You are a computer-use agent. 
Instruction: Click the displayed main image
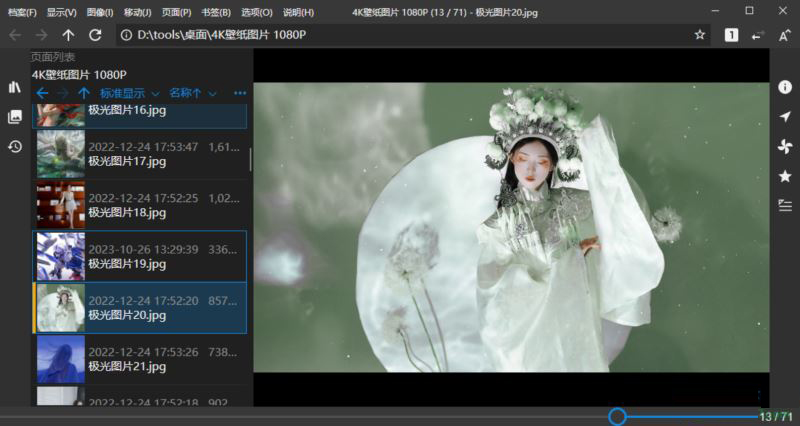tap(511, 228)
